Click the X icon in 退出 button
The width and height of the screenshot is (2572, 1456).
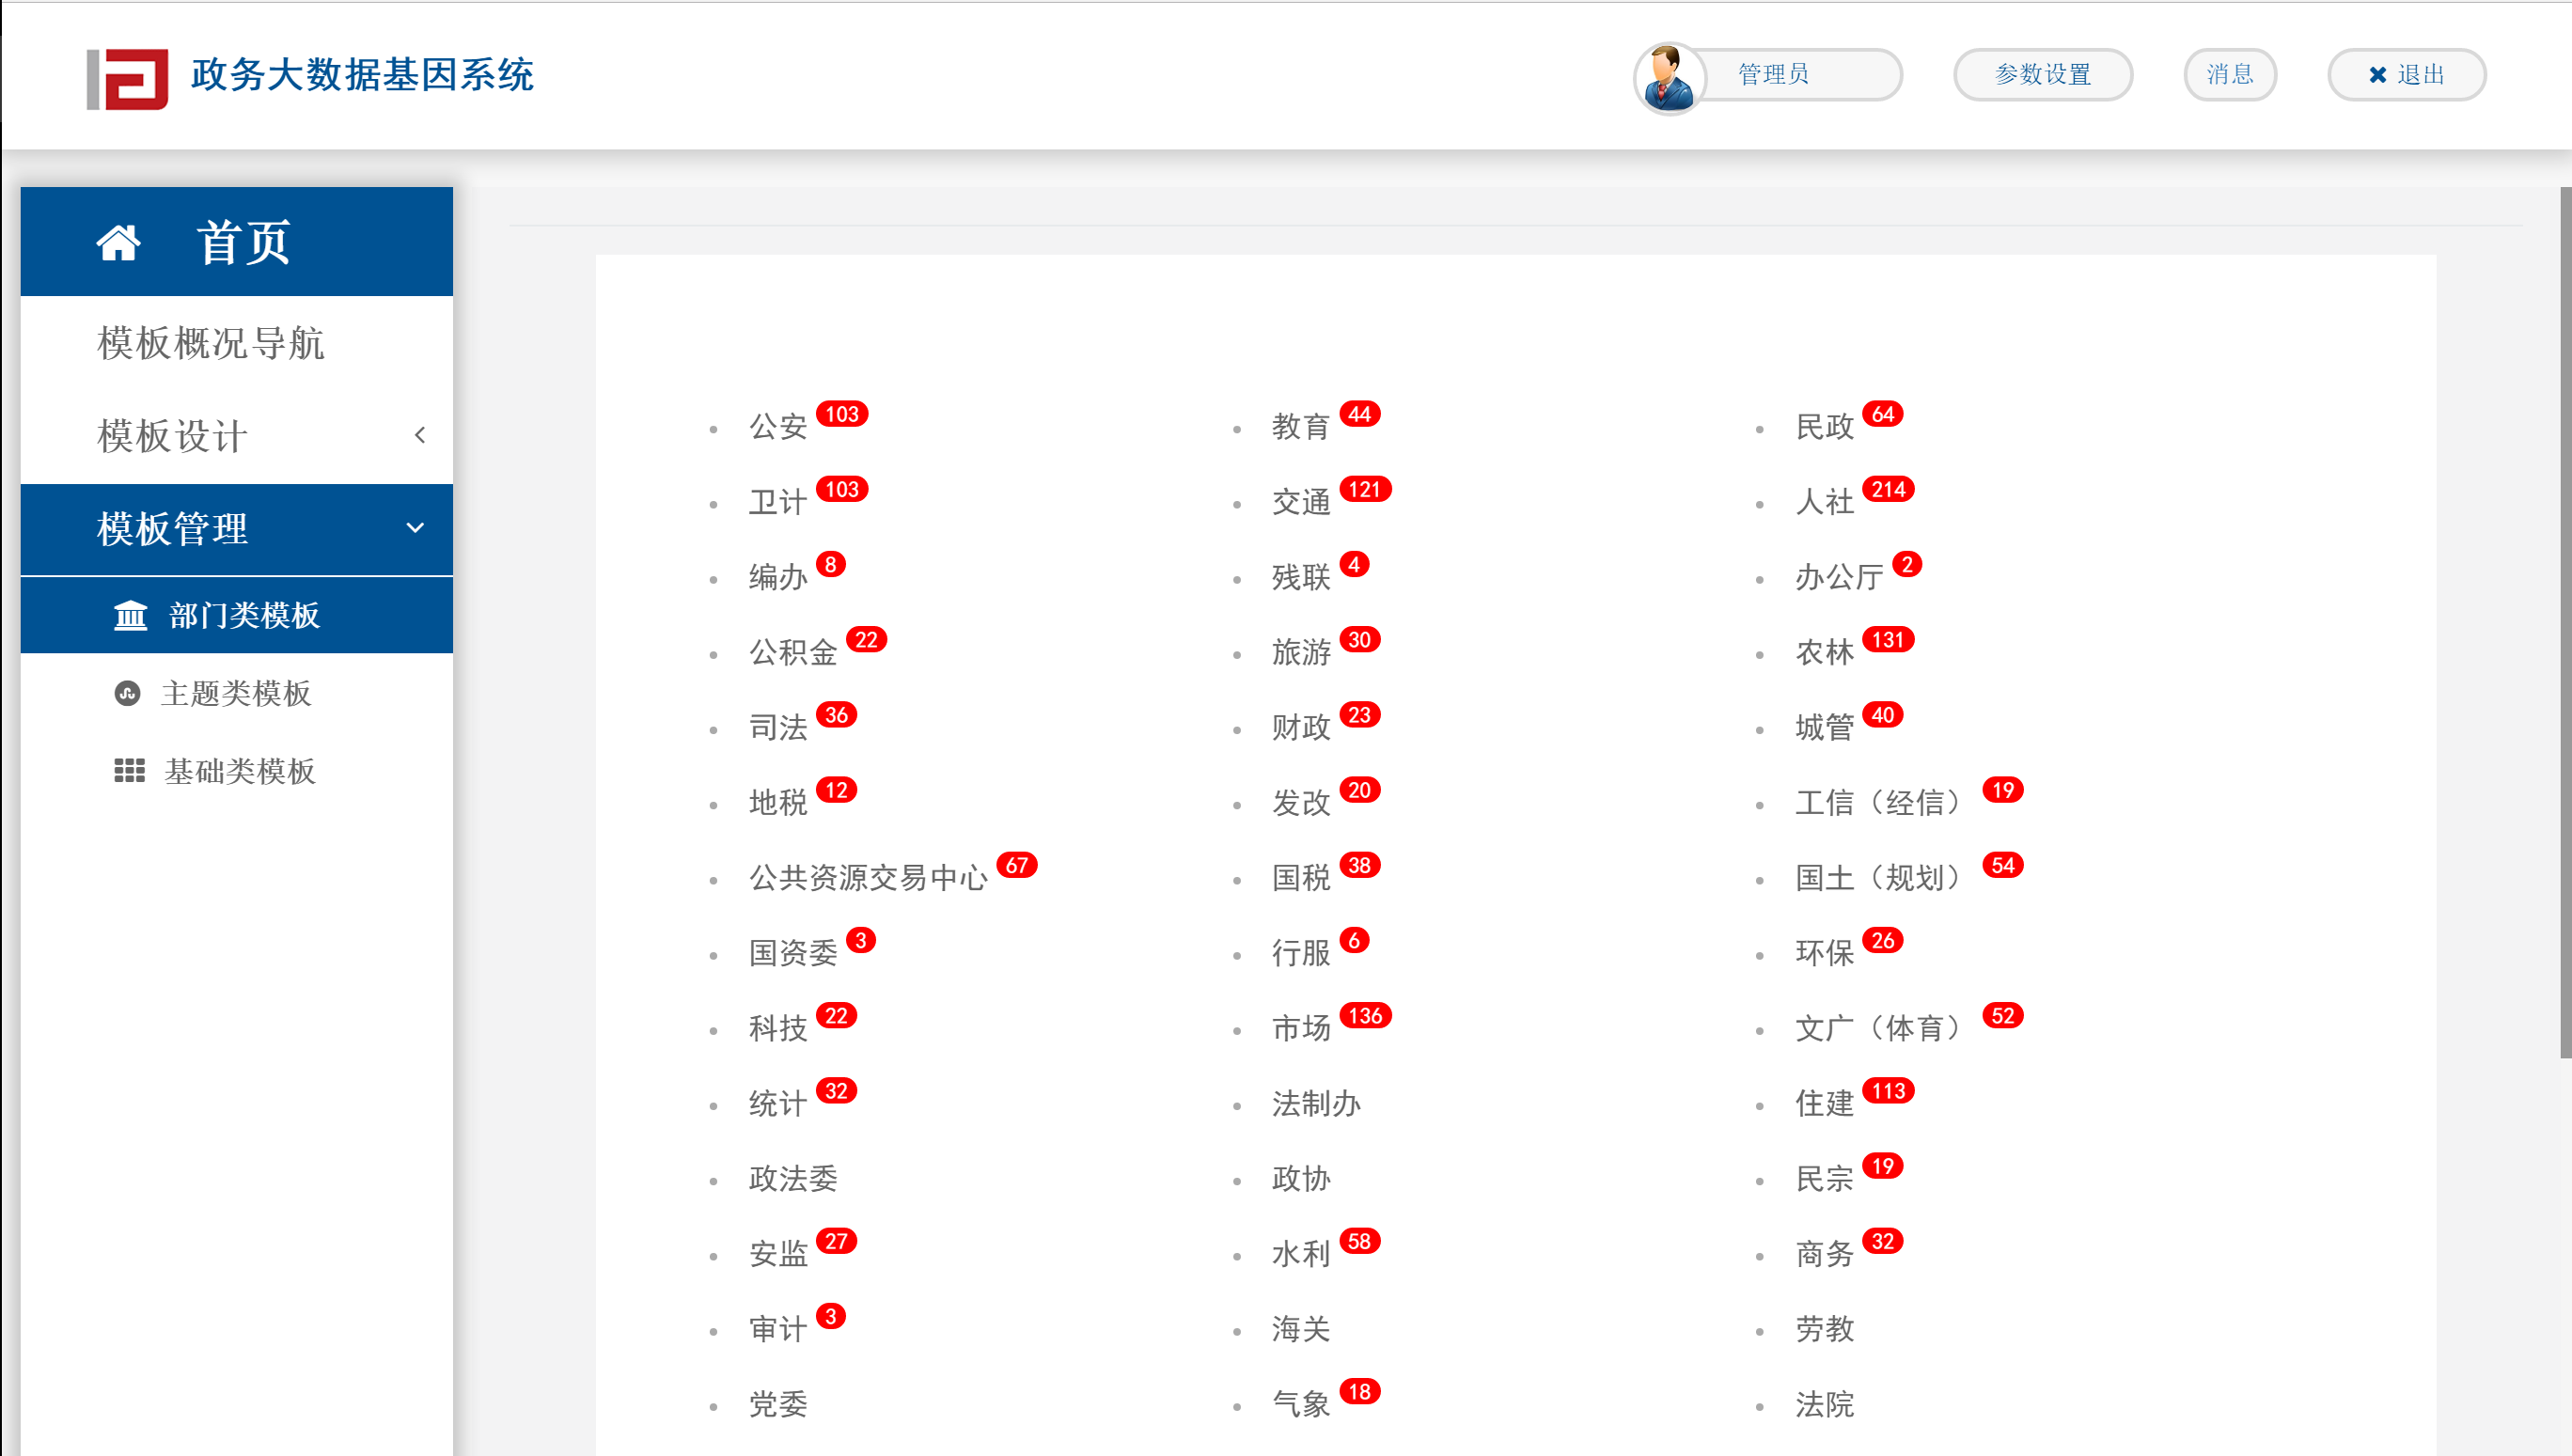tap(2377, 75)
